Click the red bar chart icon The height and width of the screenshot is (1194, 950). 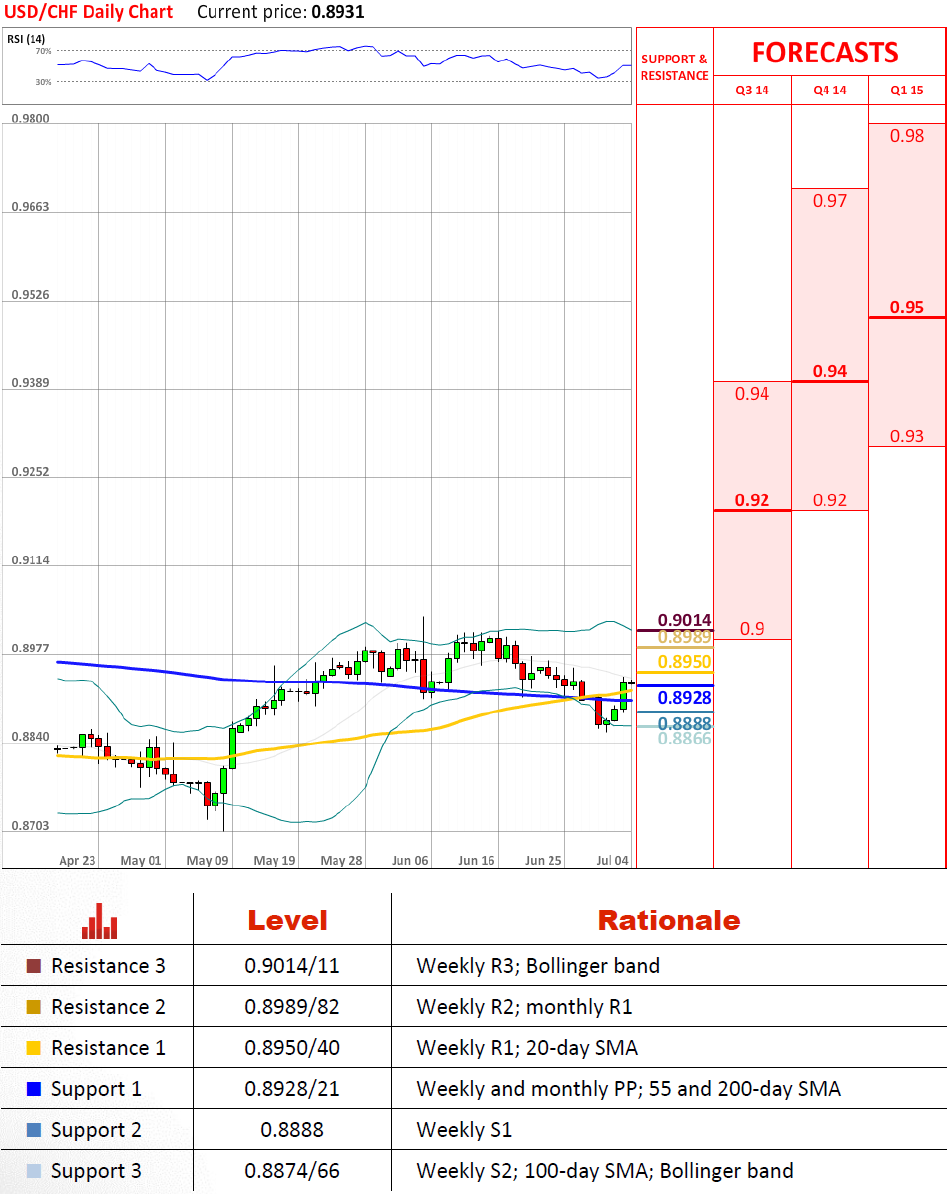pos(100,921)
